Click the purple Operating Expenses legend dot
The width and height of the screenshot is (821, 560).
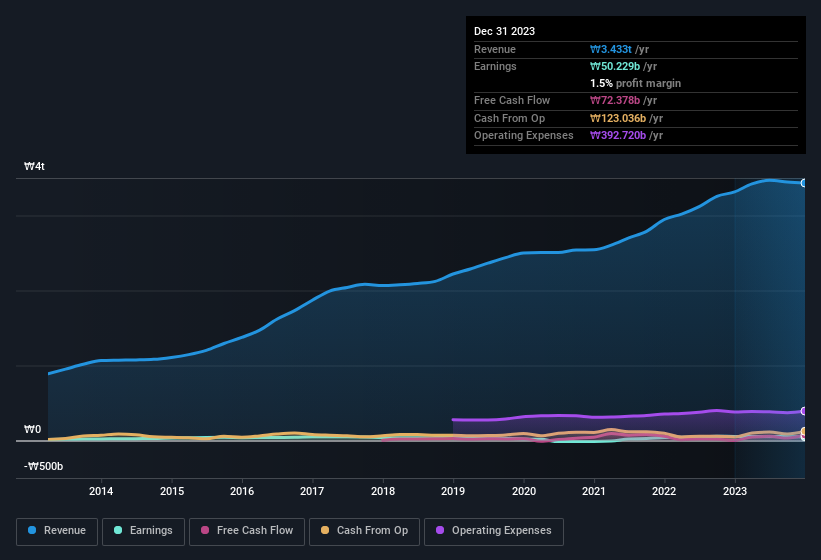(x=440, y=530)
